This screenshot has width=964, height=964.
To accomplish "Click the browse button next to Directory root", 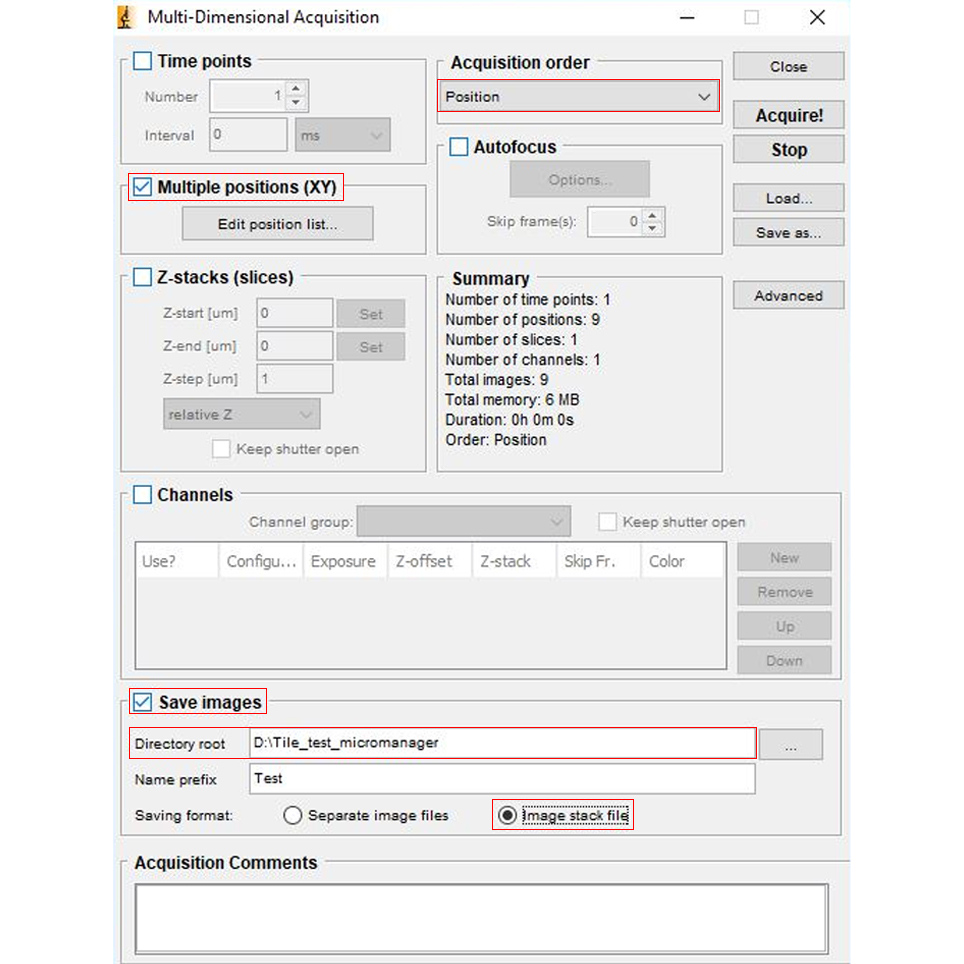I will (790, 744).
